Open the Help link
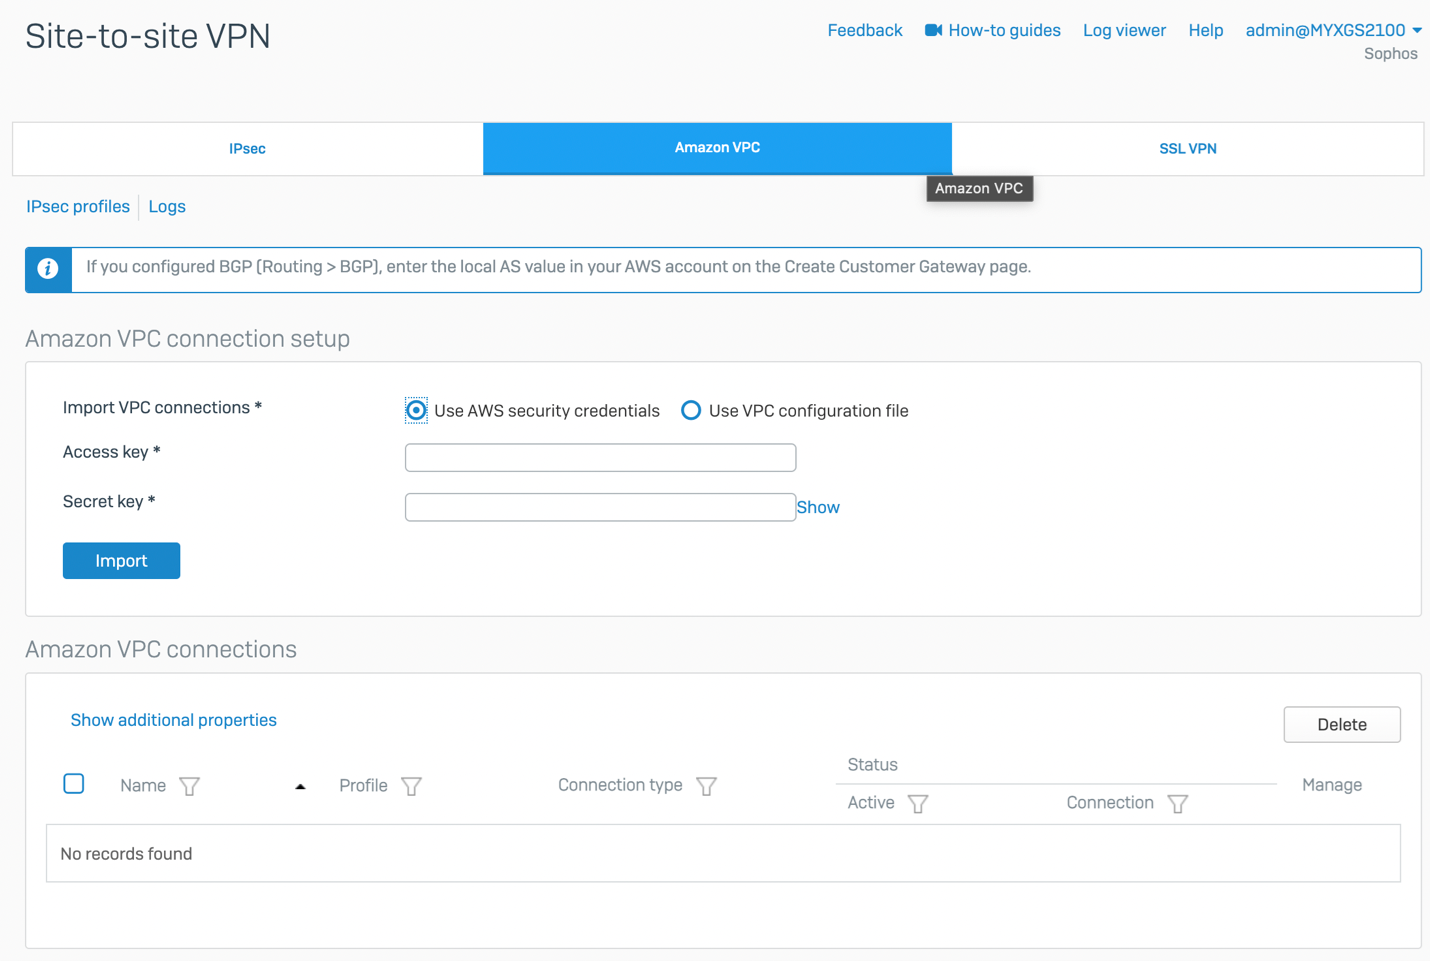The height and width of the screenshot is (961, 1430). click(1206, 31)
